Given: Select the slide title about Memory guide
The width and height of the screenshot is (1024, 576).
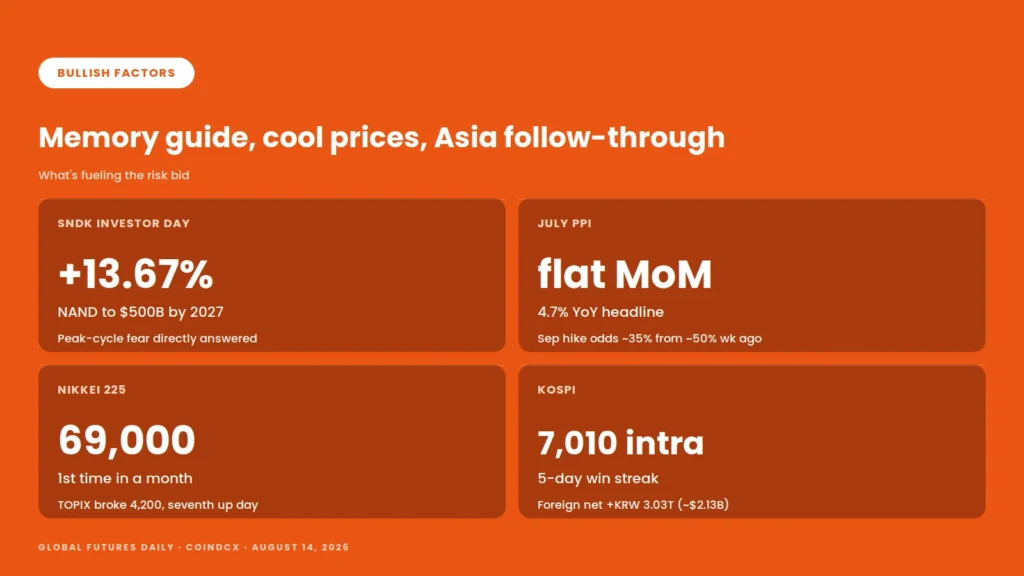Looking at the screenshot, I should pos(381,138).
